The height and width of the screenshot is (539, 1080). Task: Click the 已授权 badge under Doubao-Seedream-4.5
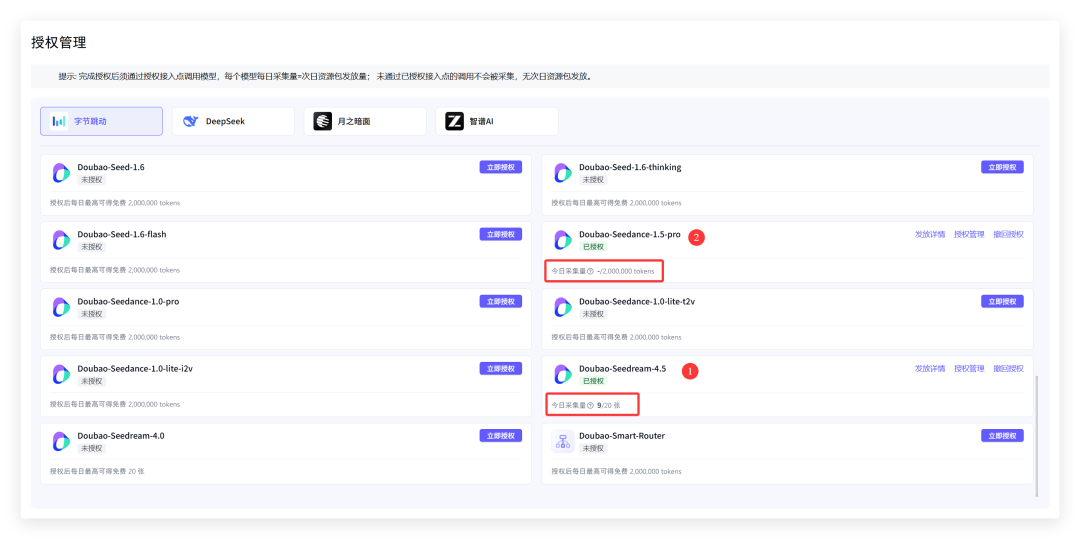tap(593, 381)
